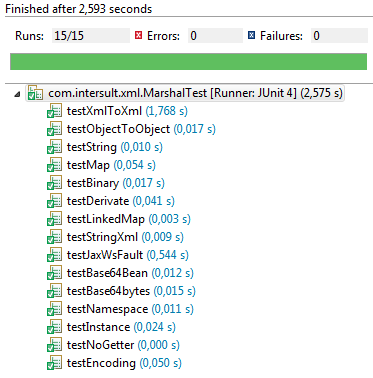
Task: Click the testJaxWsFault passed-test icon
Action: (x=54, y=255)
